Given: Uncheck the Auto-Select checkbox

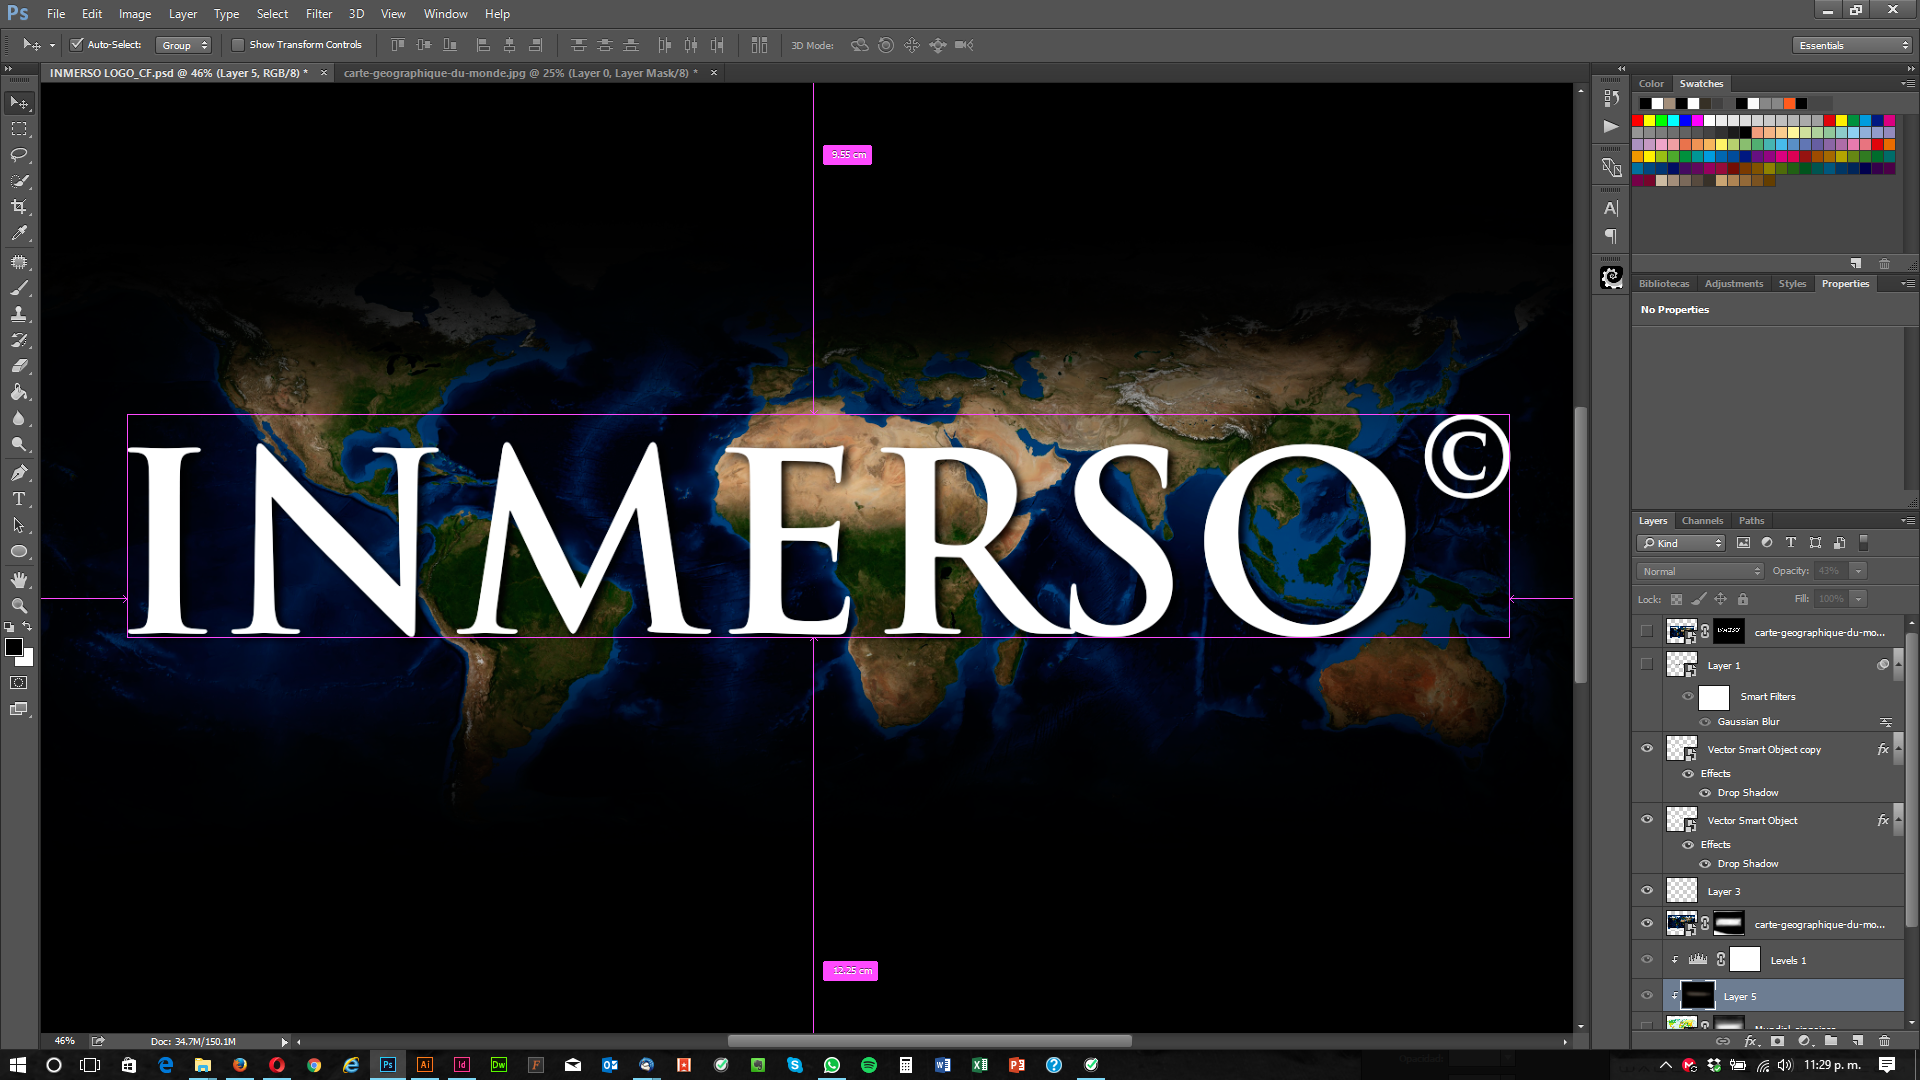Looking at the screenshot, I should click(x=77, y=44).
